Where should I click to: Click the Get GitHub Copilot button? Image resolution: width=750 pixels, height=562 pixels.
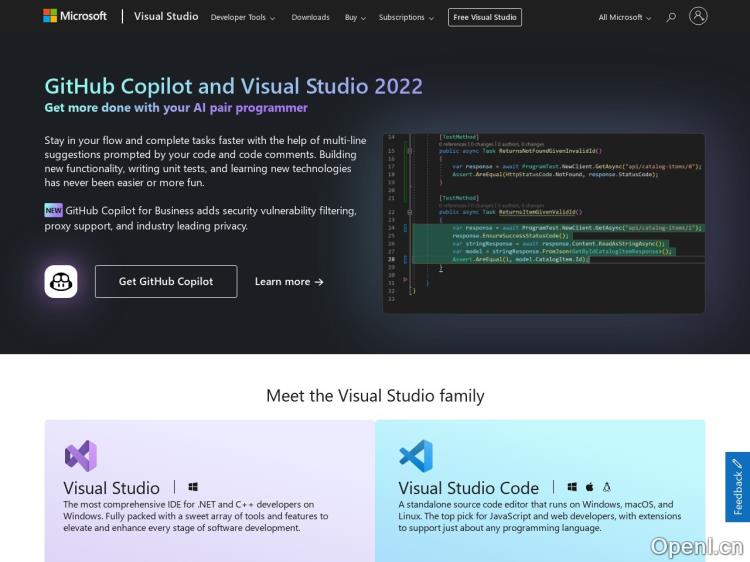[x=166, y=281]
